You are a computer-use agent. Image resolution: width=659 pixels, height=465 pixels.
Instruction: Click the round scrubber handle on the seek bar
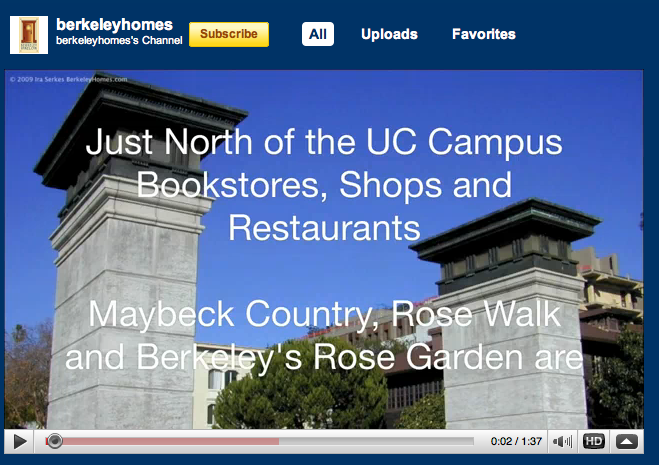pos(55,441)
